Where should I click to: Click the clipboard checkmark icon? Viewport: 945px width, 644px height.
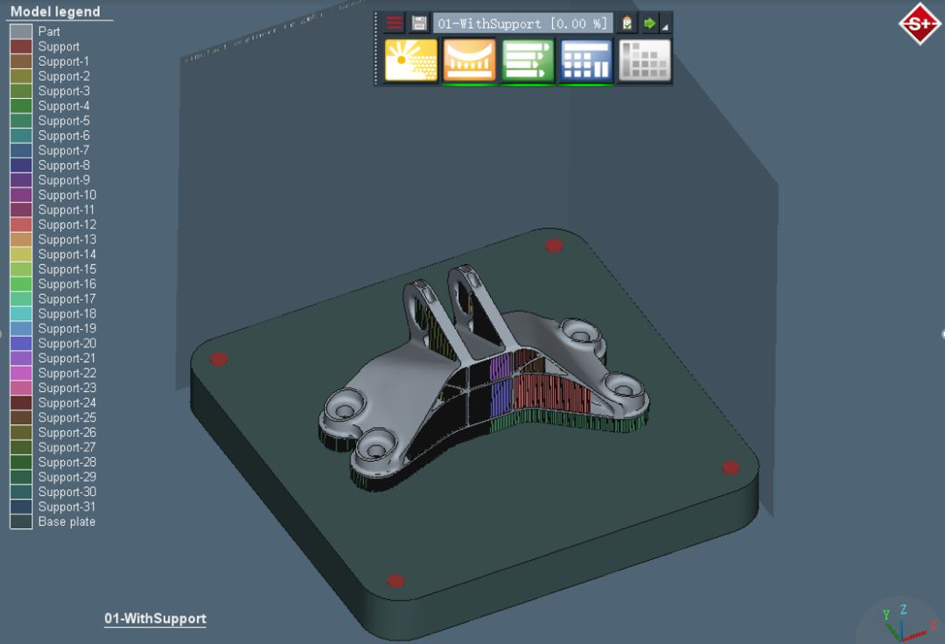627,23
